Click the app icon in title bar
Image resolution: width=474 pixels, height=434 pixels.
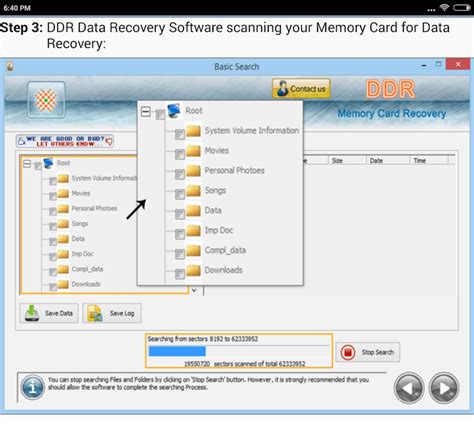[10, 66]
